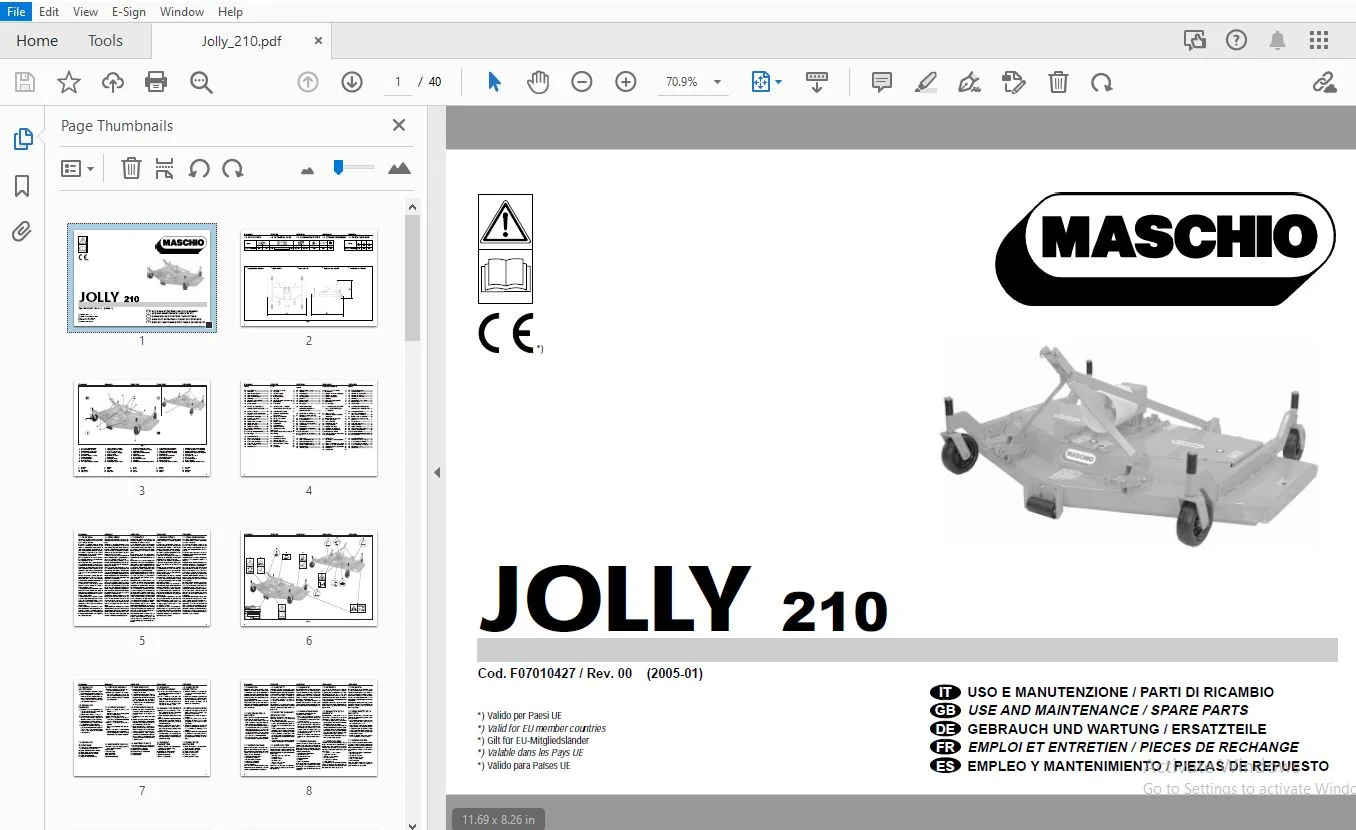Open the File menu
This screenshot has width=1356, height=830.
pyautogui.click(x=17, y=11)
